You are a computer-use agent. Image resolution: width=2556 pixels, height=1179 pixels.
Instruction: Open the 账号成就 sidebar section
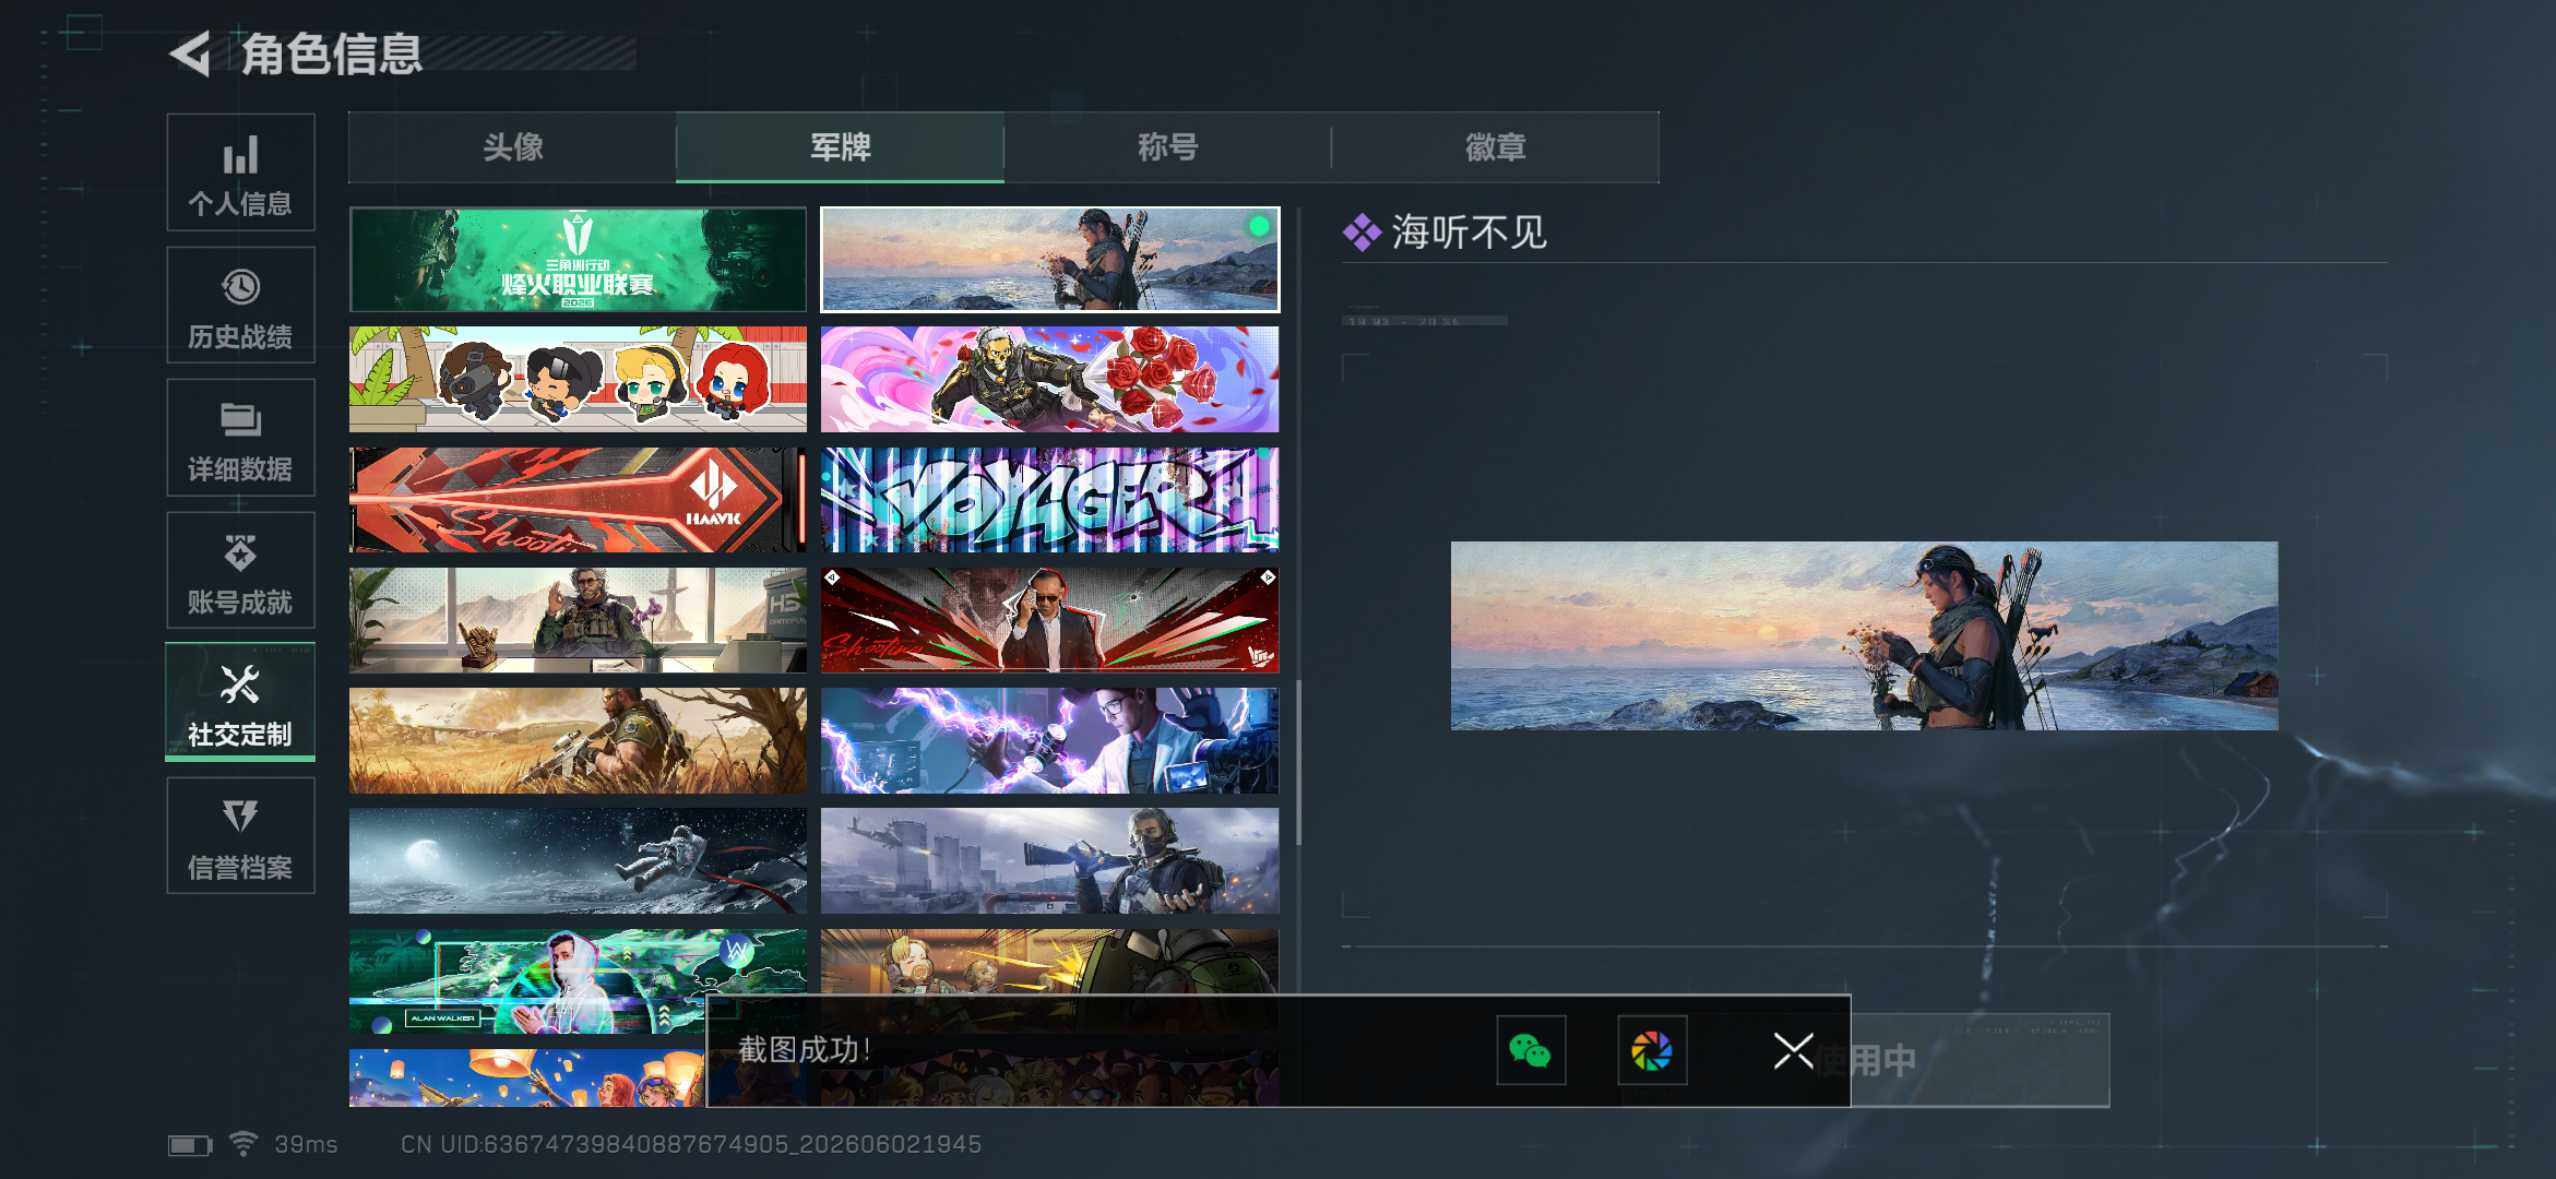(240, 570)
